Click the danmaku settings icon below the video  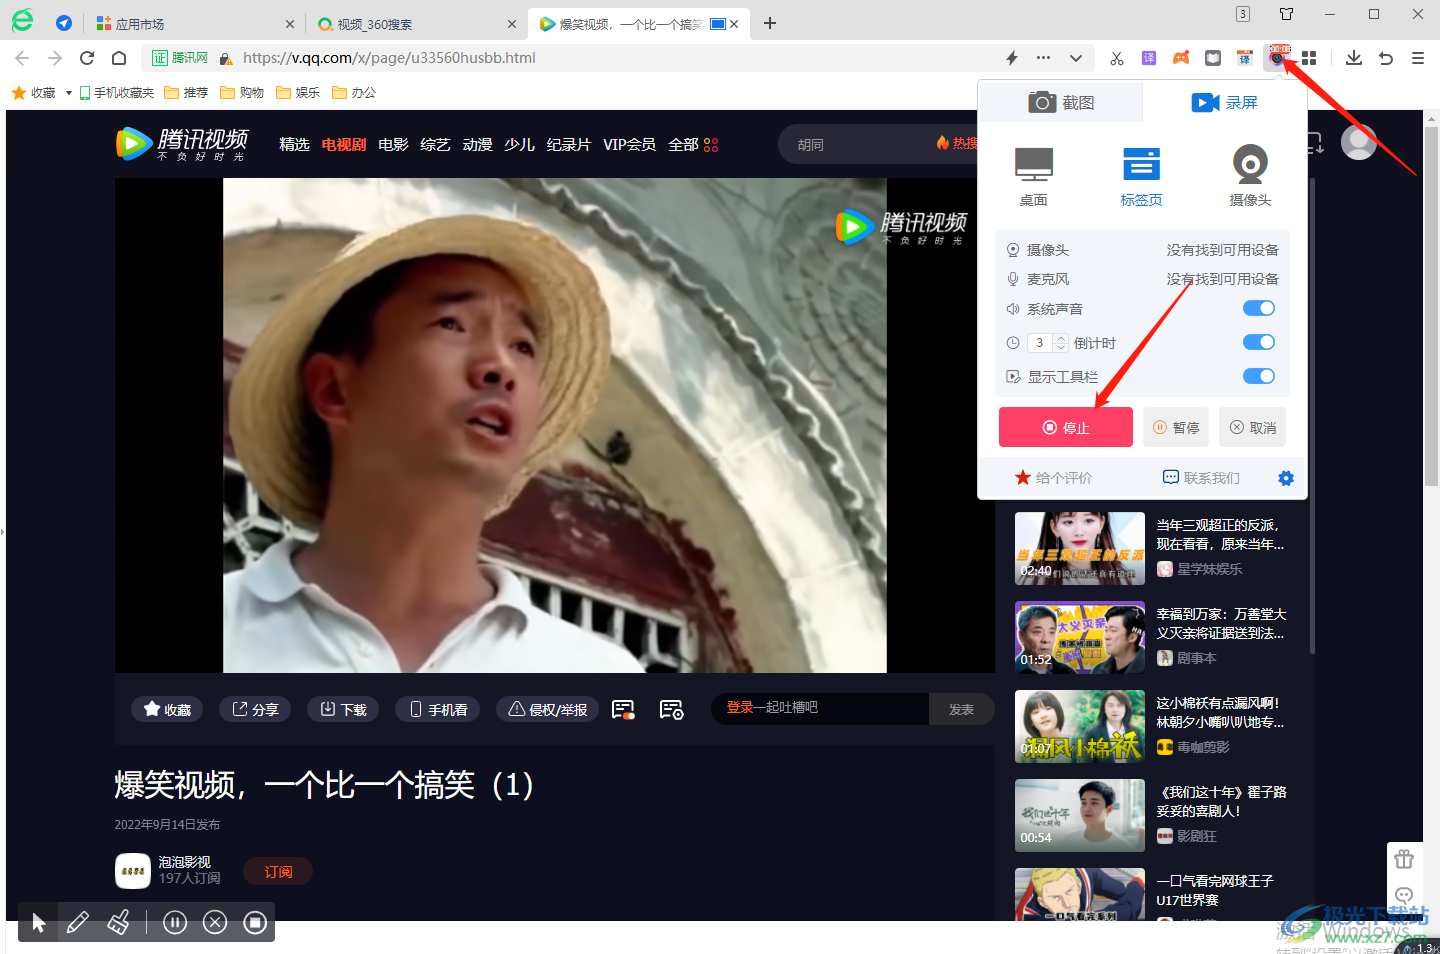tap(671, 710)
